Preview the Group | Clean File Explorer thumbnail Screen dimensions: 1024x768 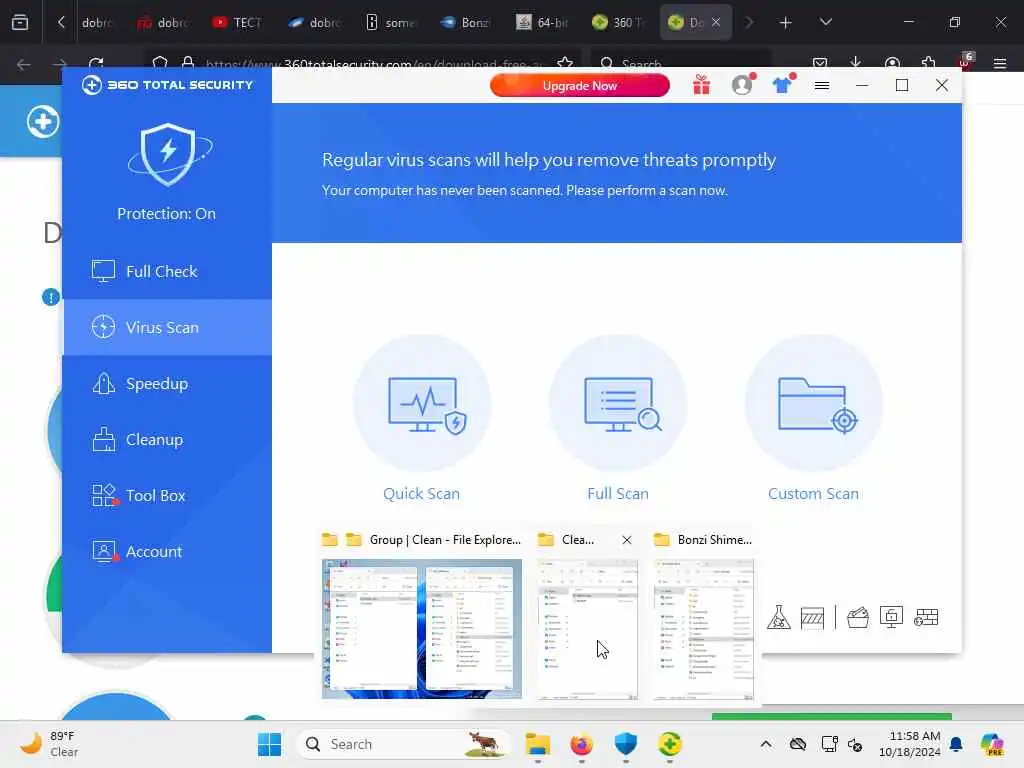coord(422,628)
